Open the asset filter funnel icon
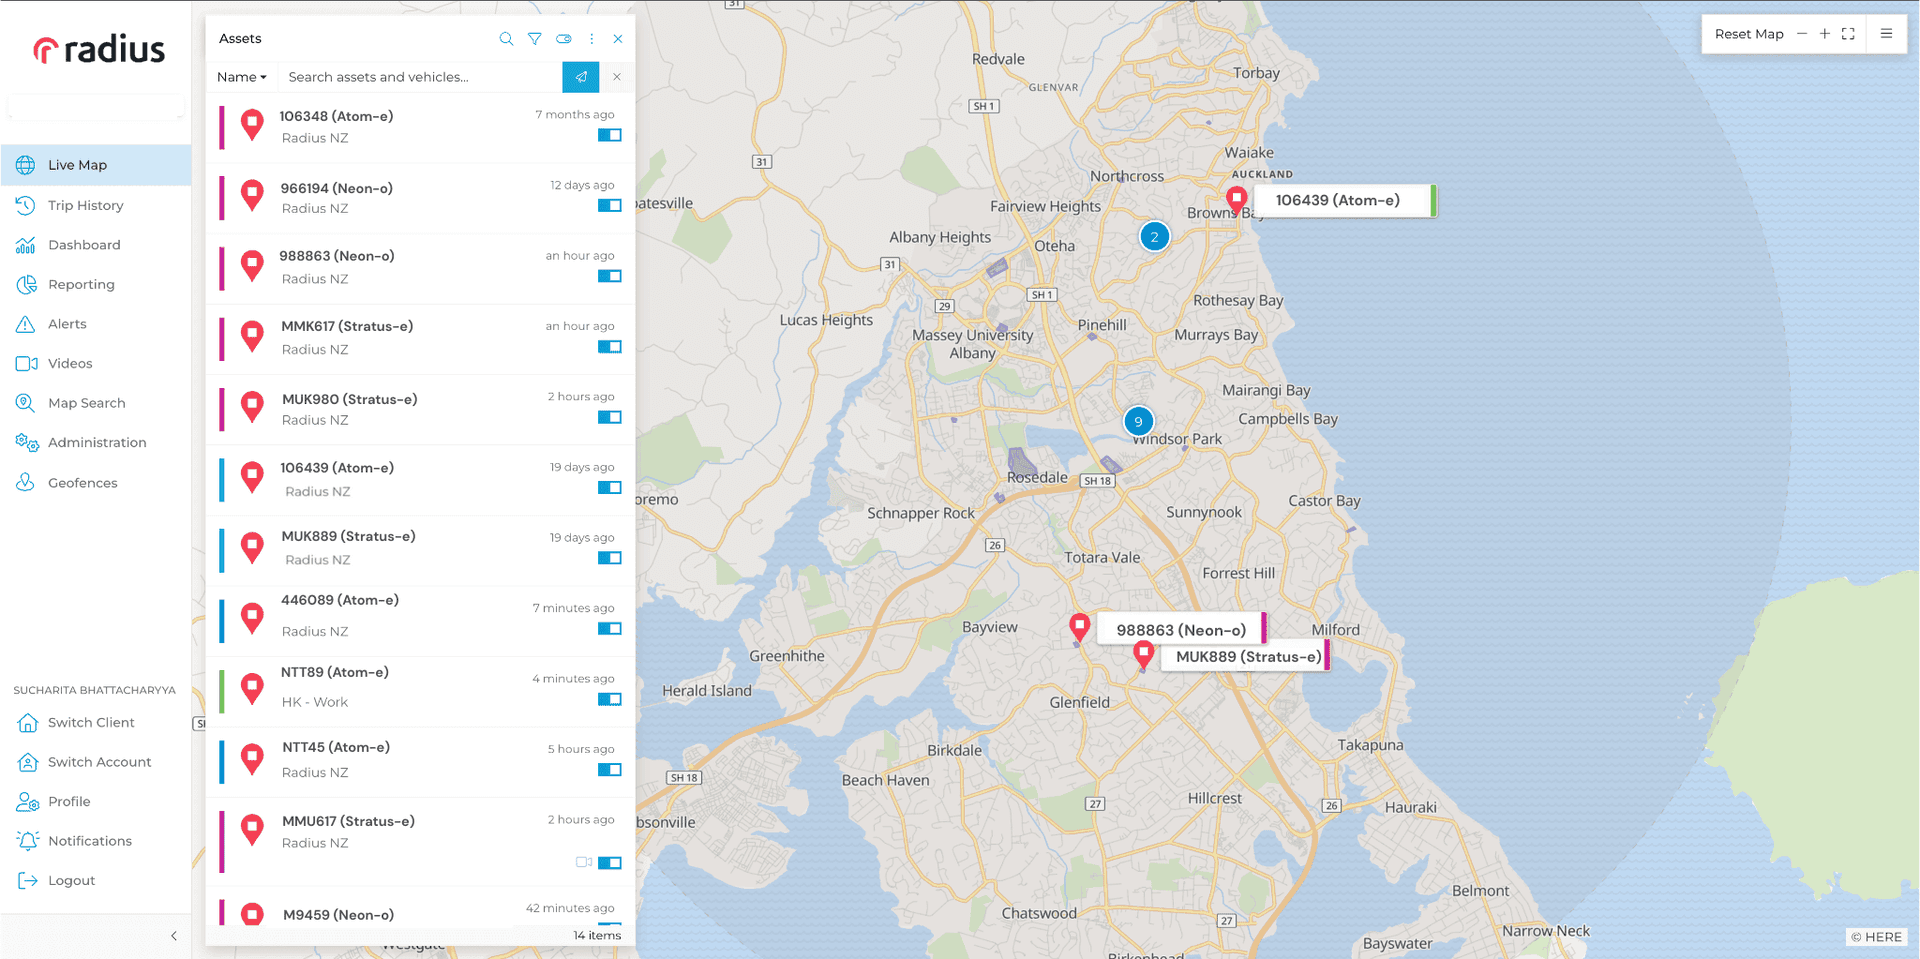The width and height of the screenshot is (1920, 959). [535, 39]
